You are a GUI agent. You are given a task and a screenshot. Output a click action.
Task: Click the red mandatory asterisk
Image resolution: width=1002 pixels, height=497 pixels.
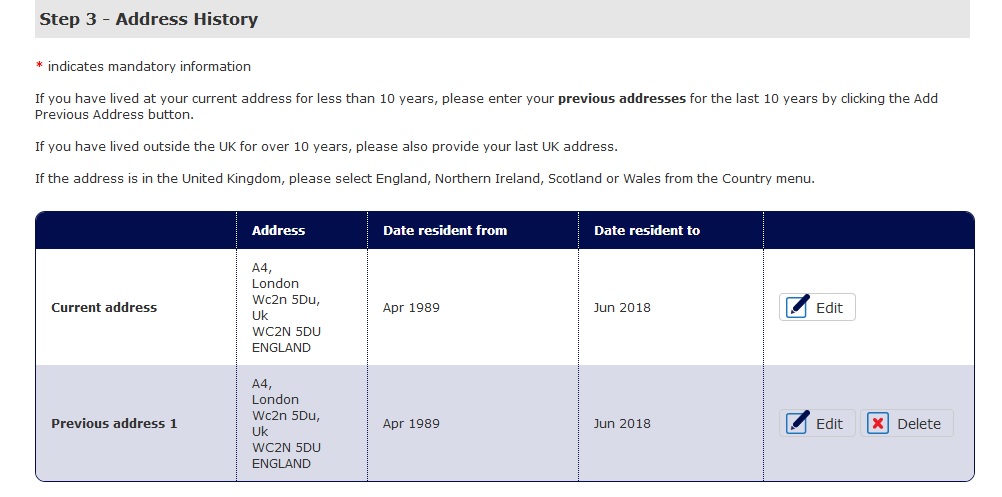coord(39,67)
